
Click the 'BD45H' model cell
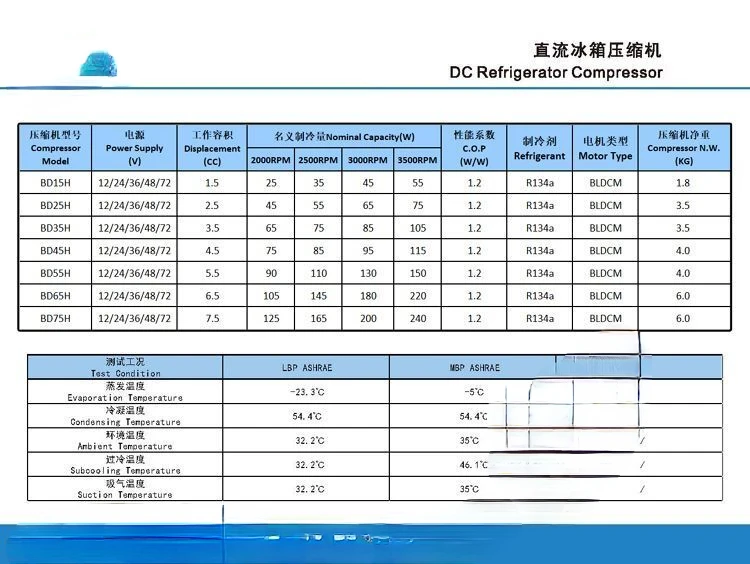[55, 251]
